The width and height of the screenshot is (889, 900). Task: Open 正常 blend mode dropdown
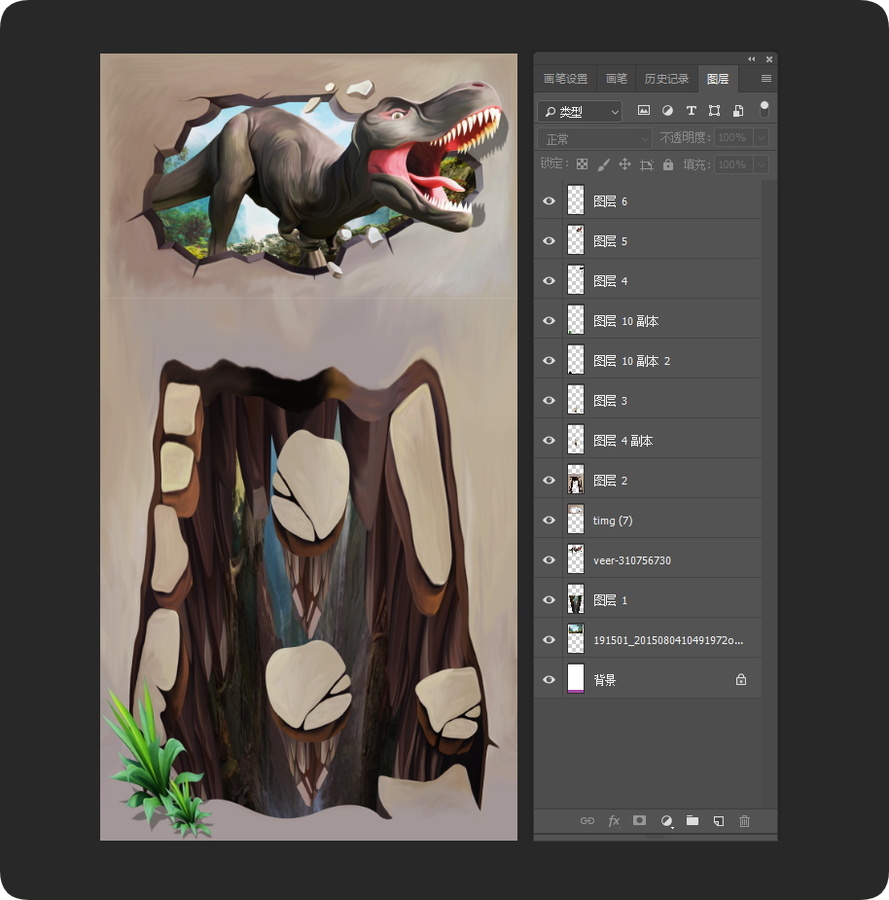(x=595, y=138)
